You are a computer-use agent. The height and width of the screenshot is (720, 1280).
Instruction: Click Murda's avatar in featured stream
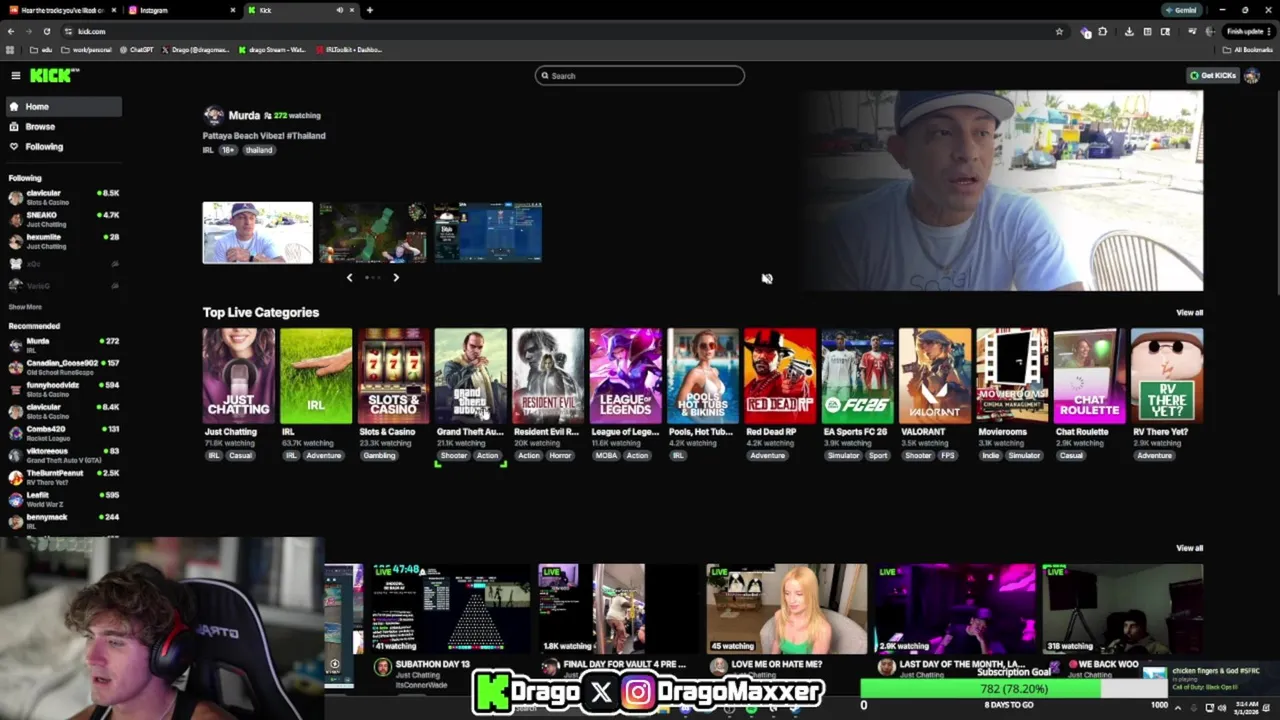[x=213, y=115]
